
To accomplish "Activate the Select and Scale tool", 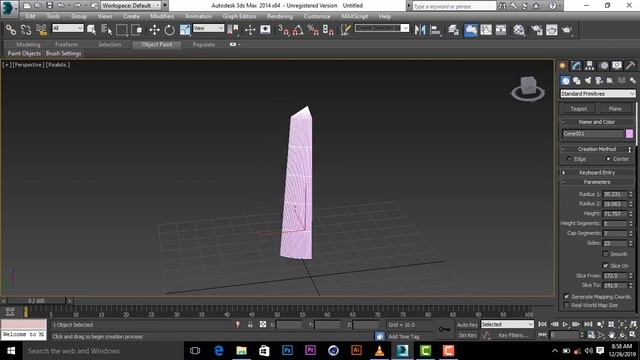I will tap(185, 30).
